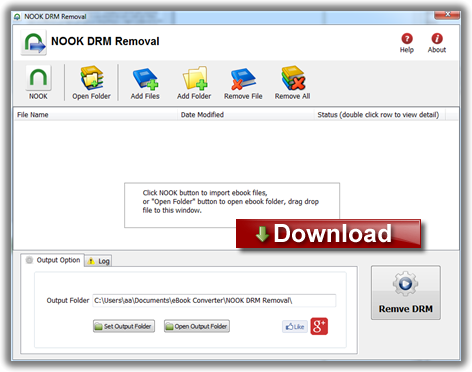Select the Add Files icon
The image size is (472, 372).
[x=145, y=79]
